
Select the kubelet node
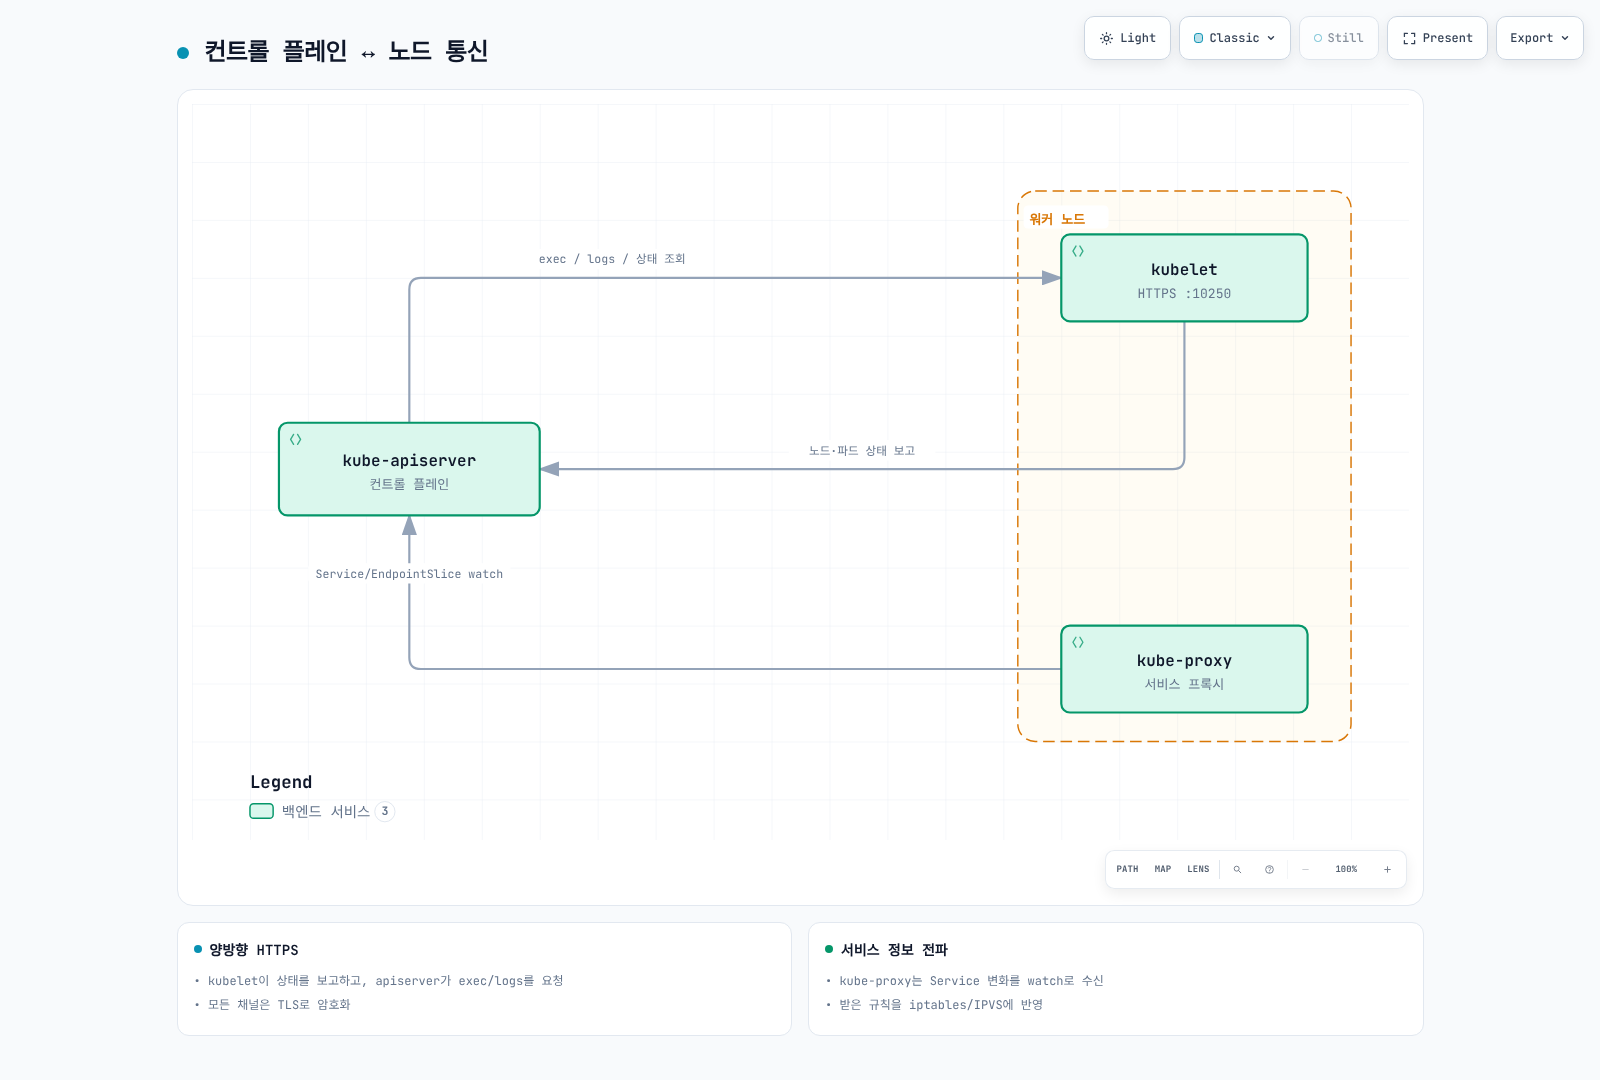(1184, 278)
